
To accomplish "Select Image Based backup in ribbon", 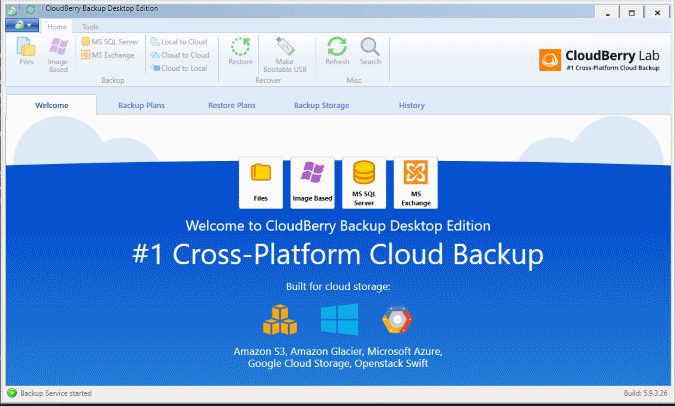I will pyautogui.click(x=58, y=55).
